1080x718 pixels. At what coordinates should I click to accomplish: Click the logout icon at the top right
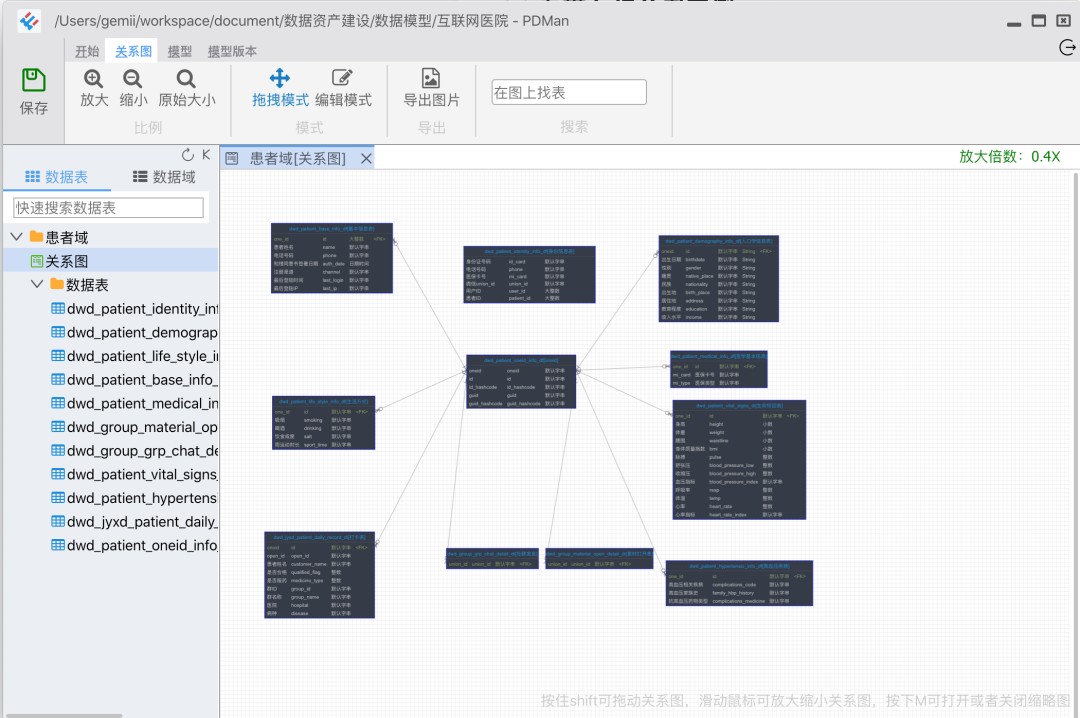click(1067, 47)
